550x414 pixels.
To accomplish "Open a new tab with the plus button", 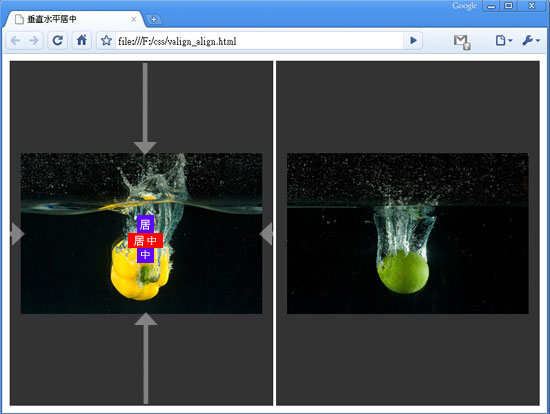I will [x=154, y=20].
